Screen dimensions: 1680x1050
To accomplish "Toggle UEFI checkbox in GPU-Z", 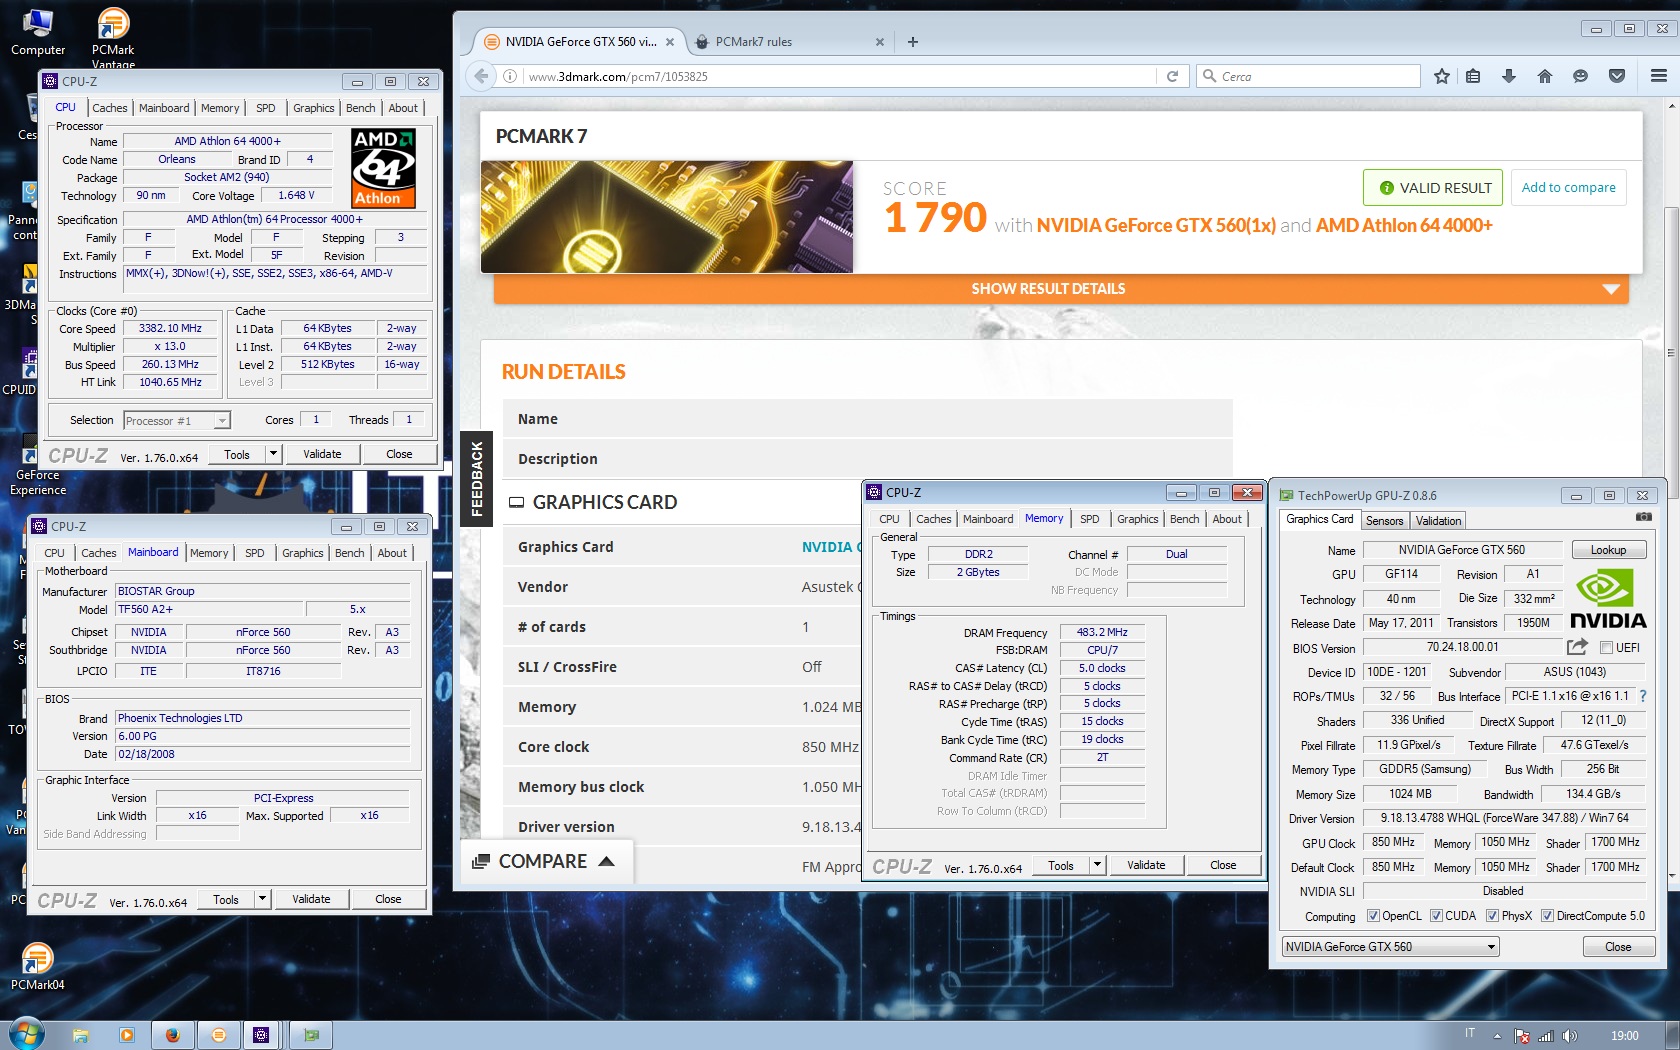I will pos(1607,648).
